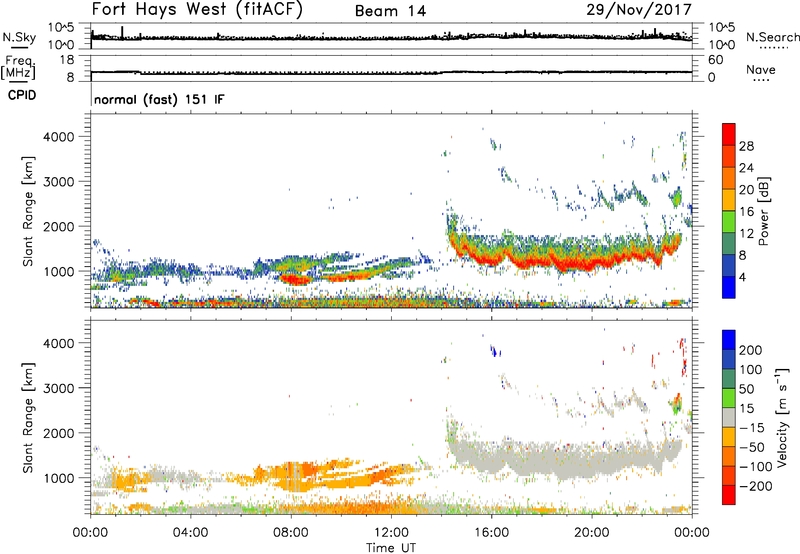
Task: Click the '08:00' time tick label
Action: coord(291,533)
